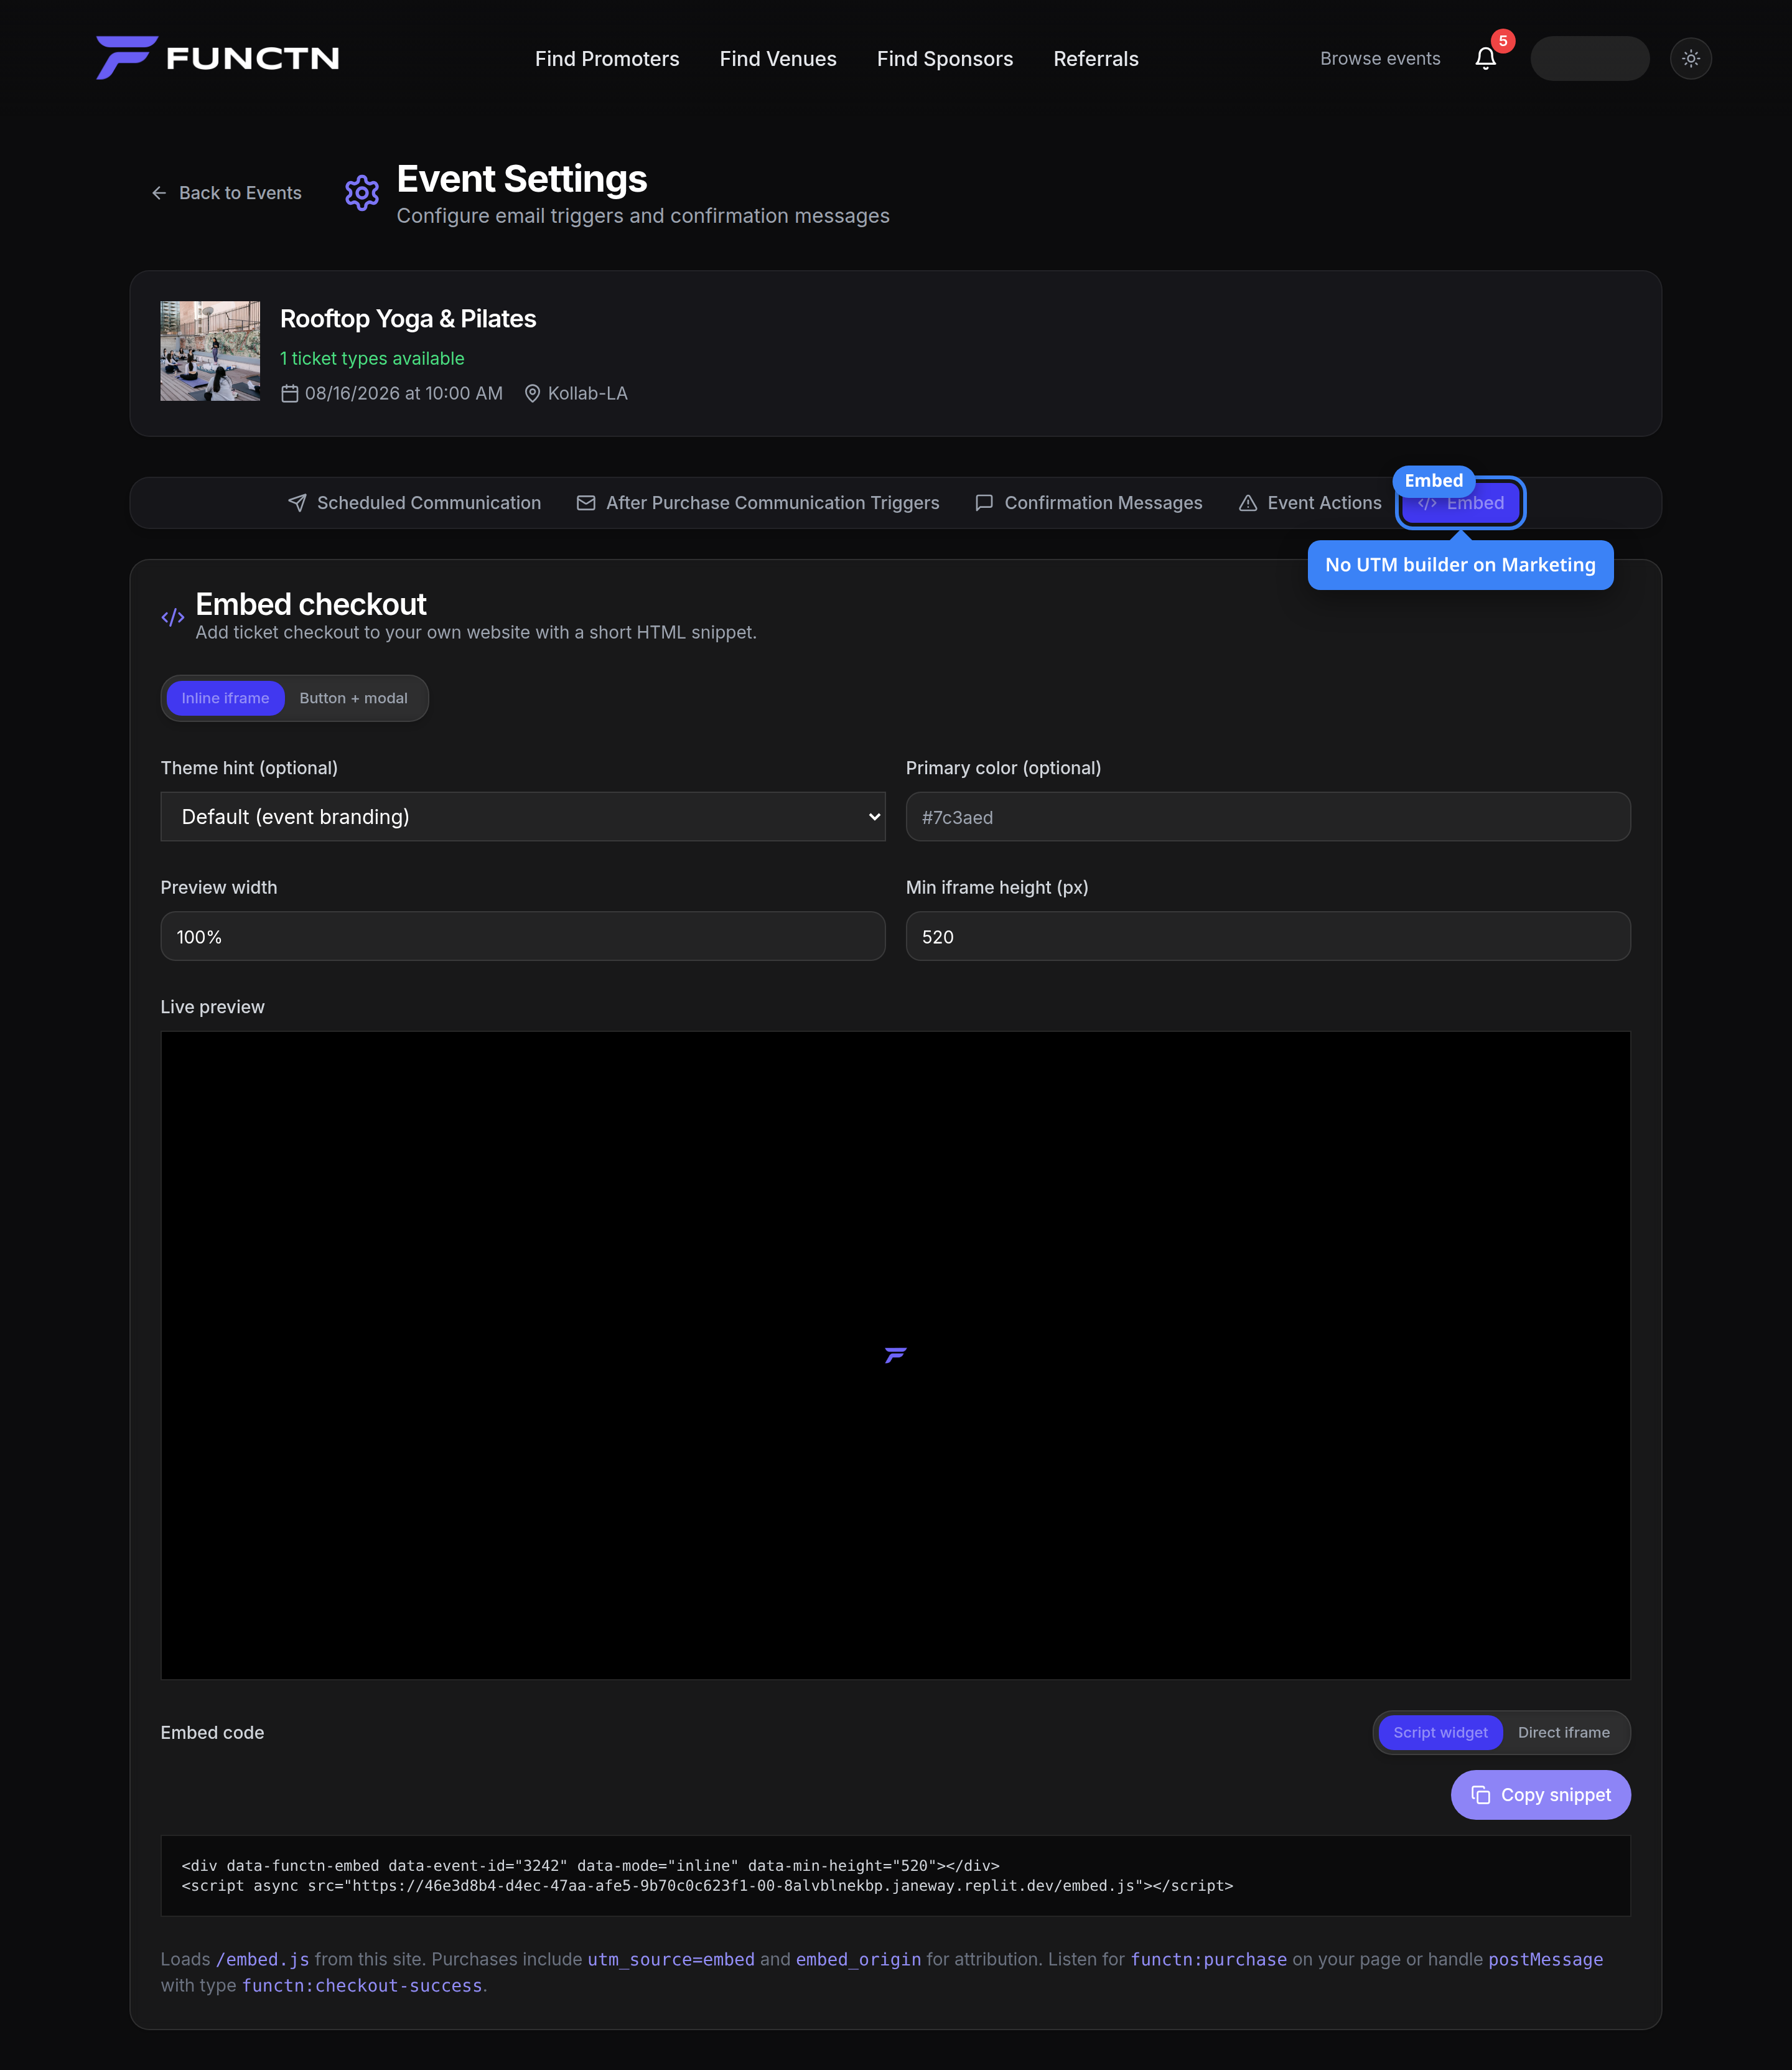
Task: Open the Event Actions tab
Action: tap(1310, 503)
